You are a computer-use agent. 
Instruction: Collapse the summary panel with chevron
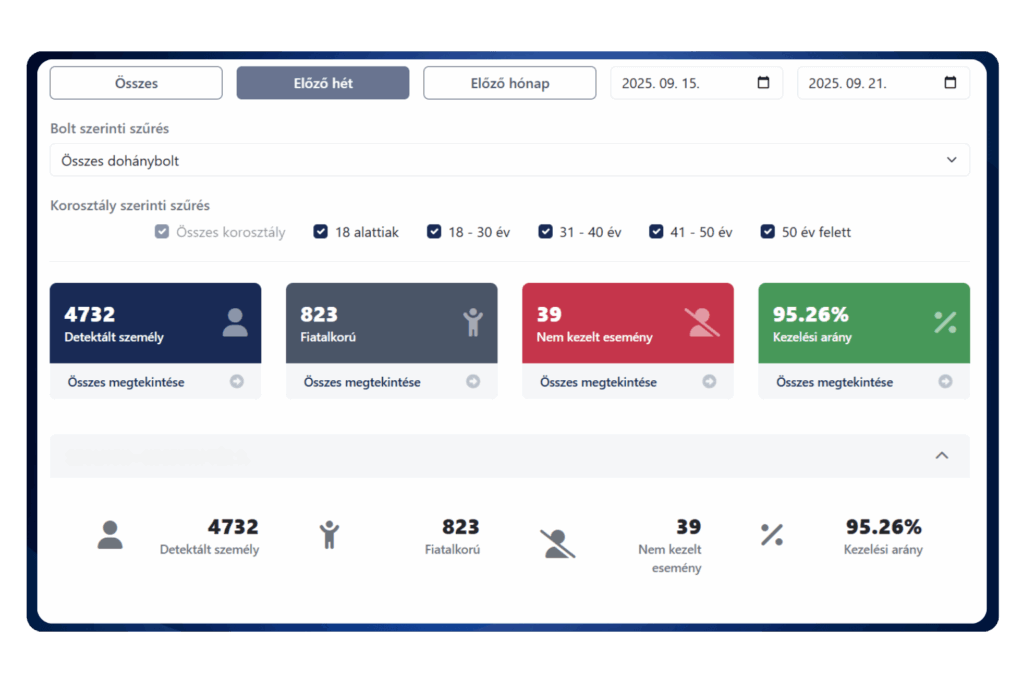(x=941, y=456)
